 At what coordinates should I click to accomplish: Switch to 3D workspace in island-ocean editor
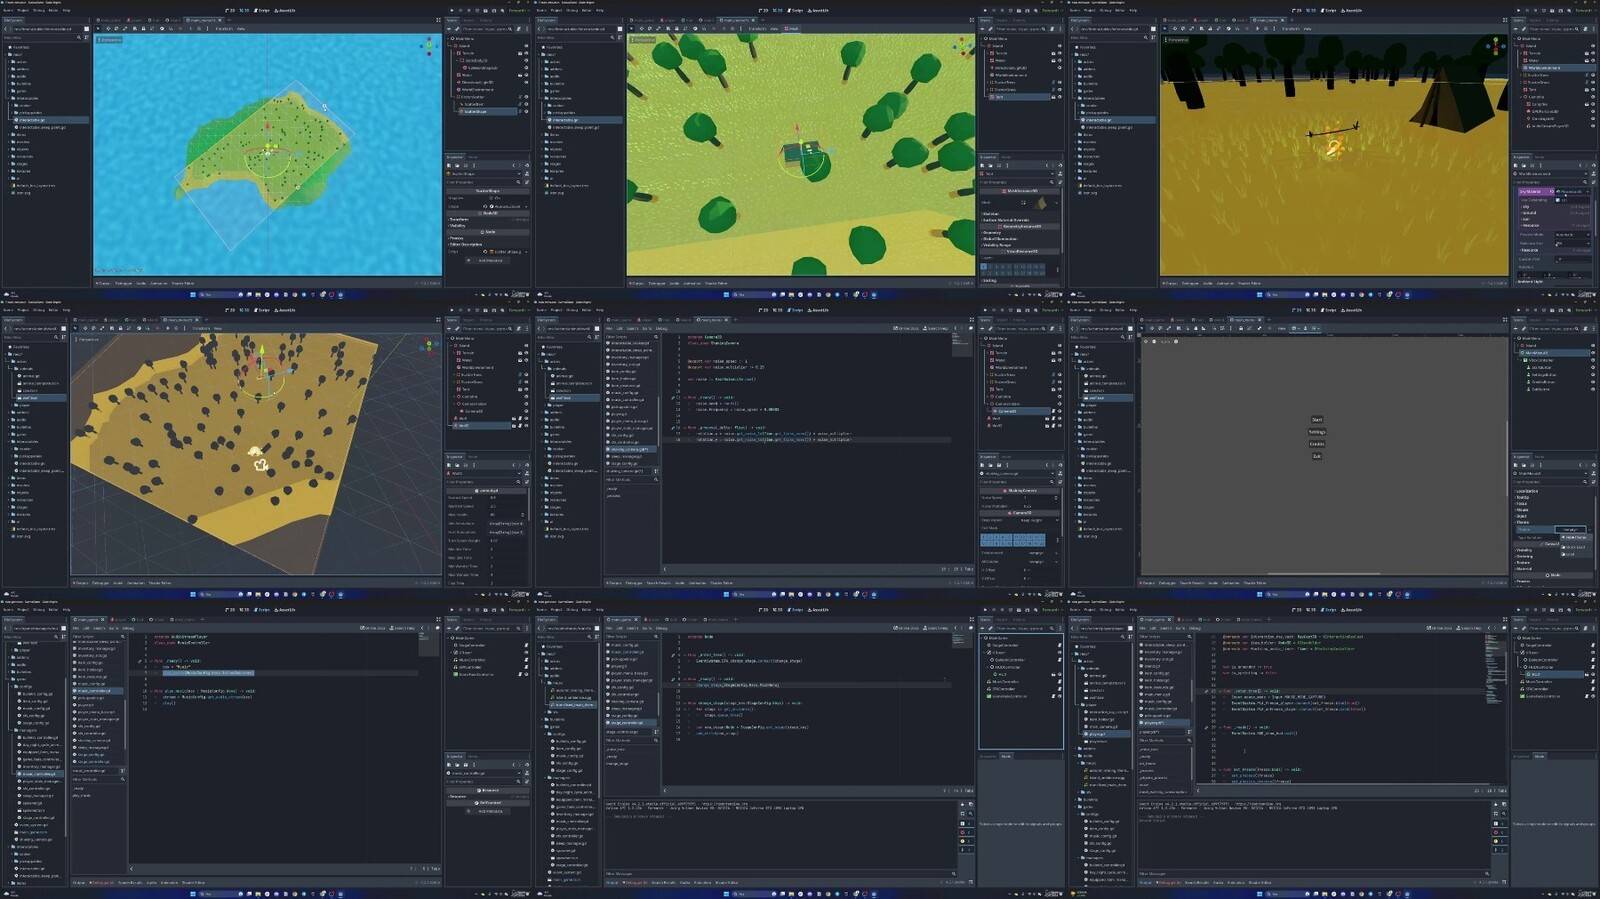point(243,10)
